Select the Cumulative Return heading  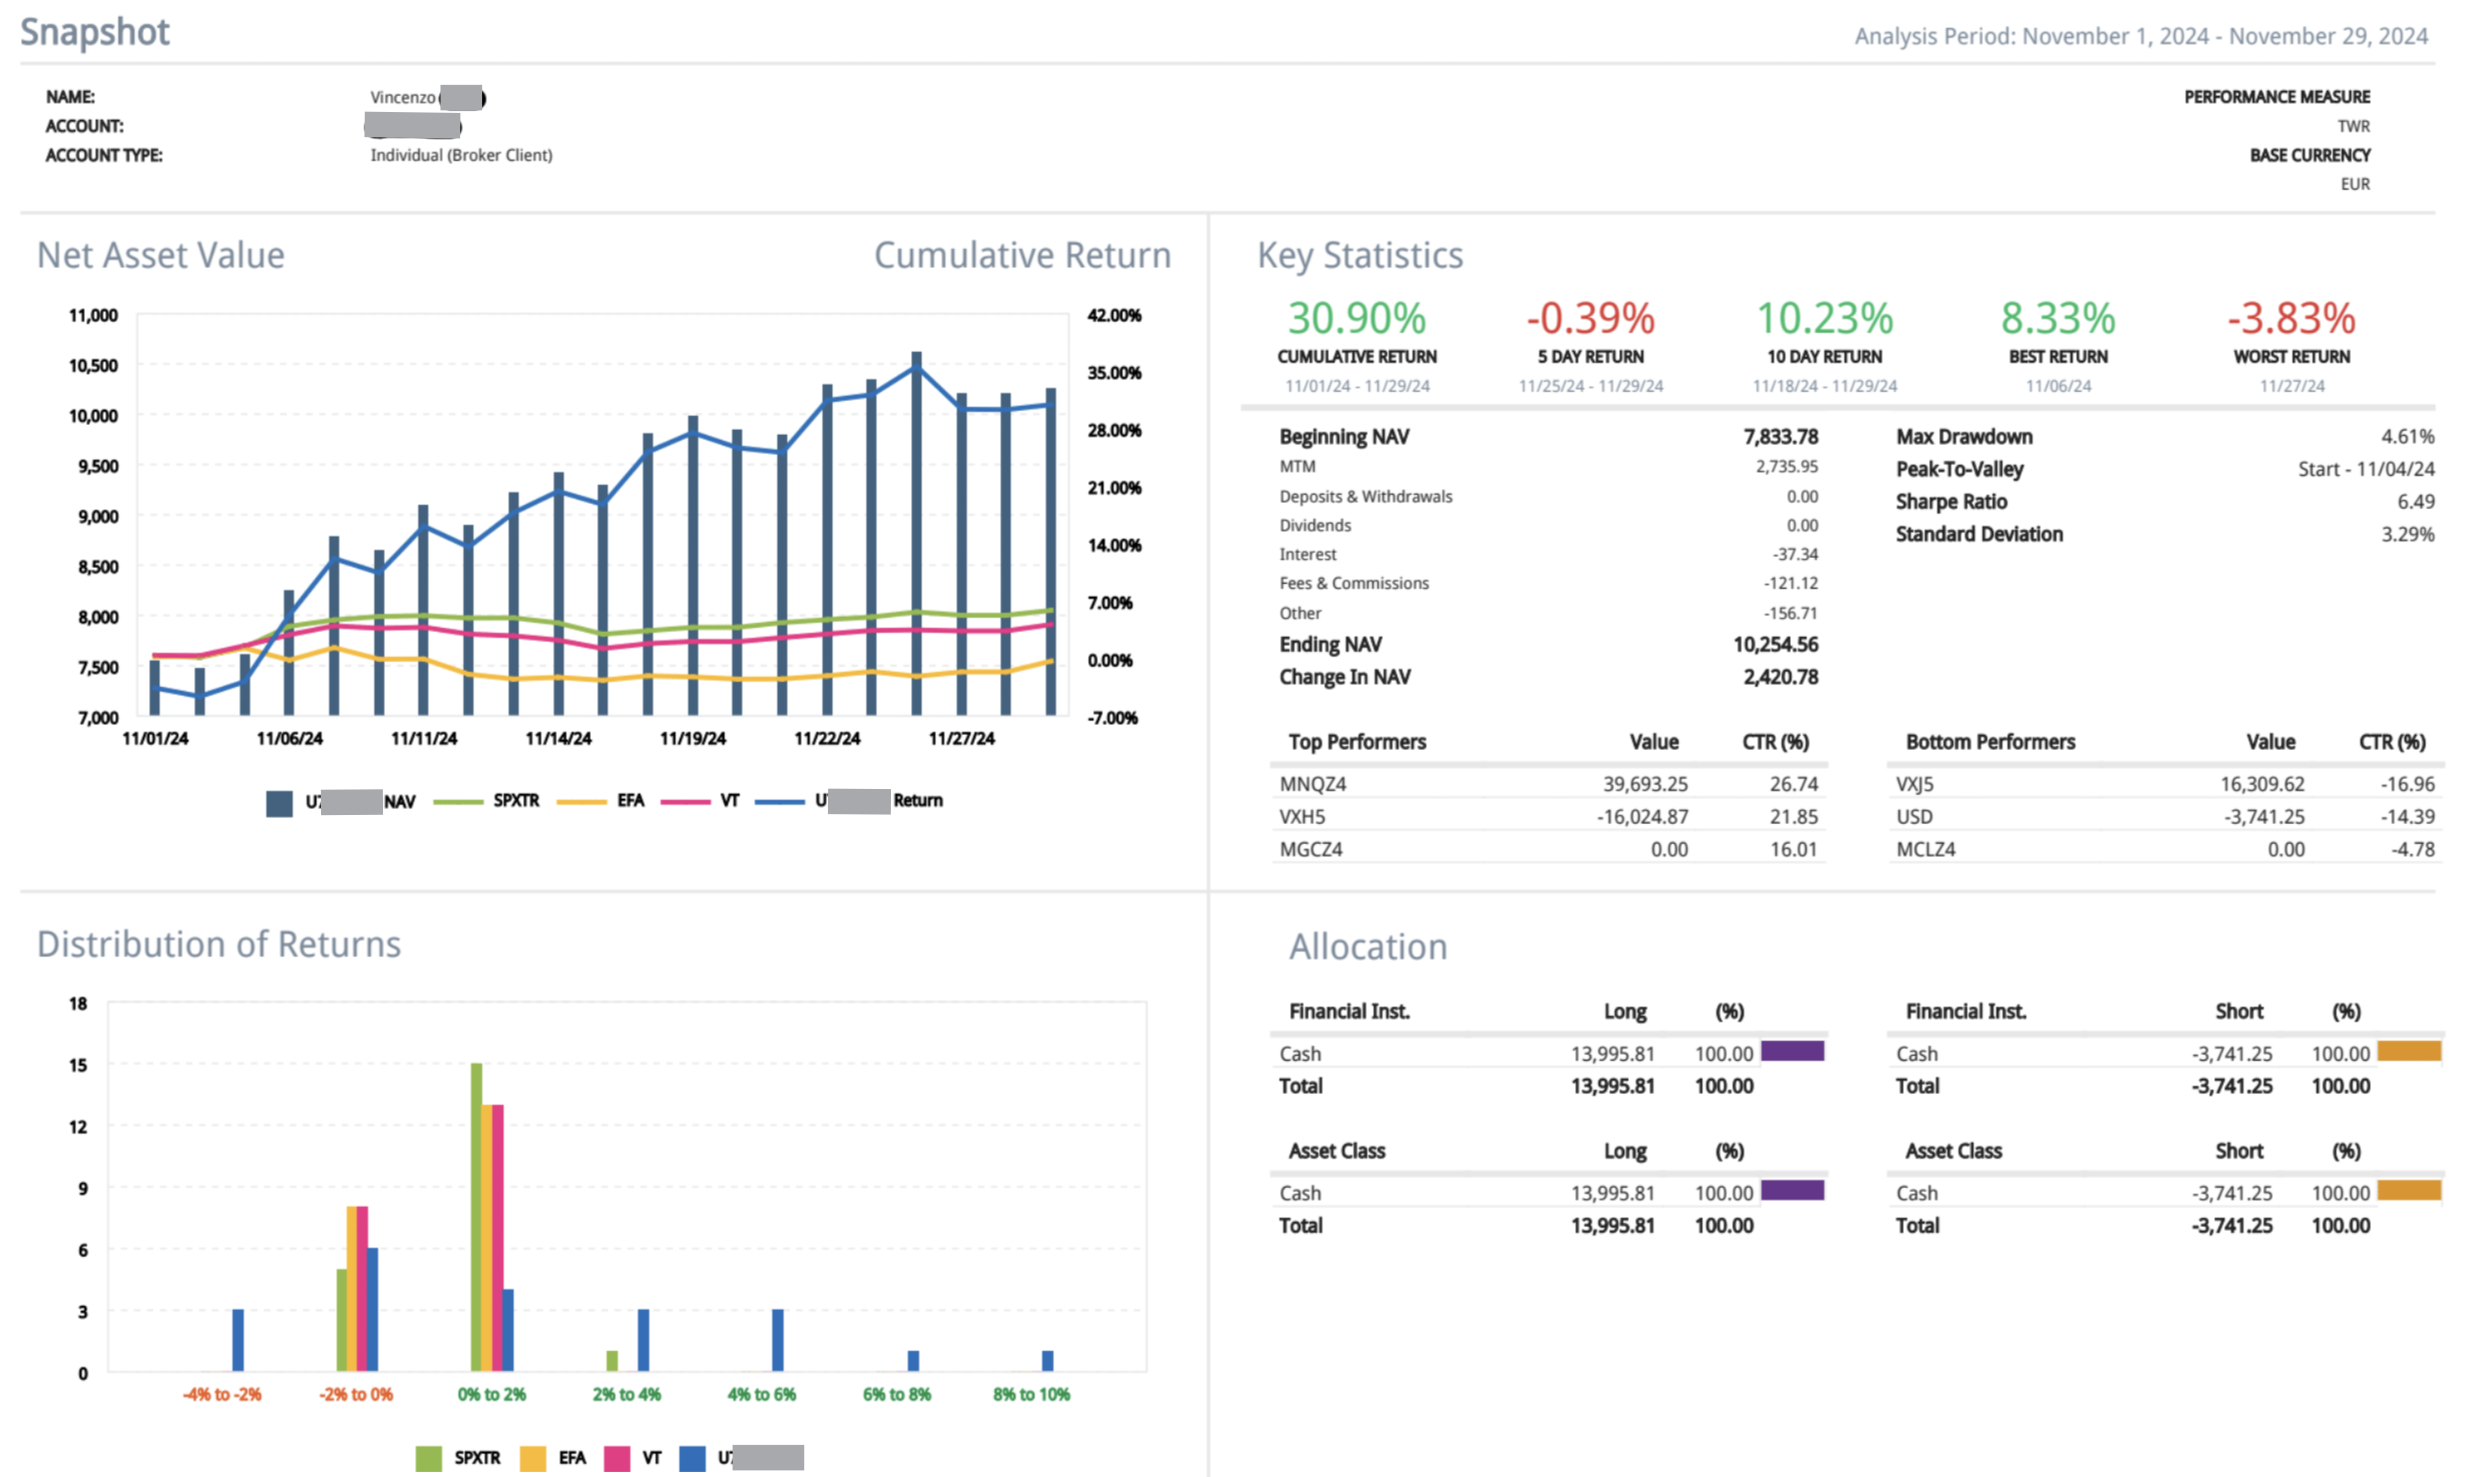click(x=1021, y=255)
